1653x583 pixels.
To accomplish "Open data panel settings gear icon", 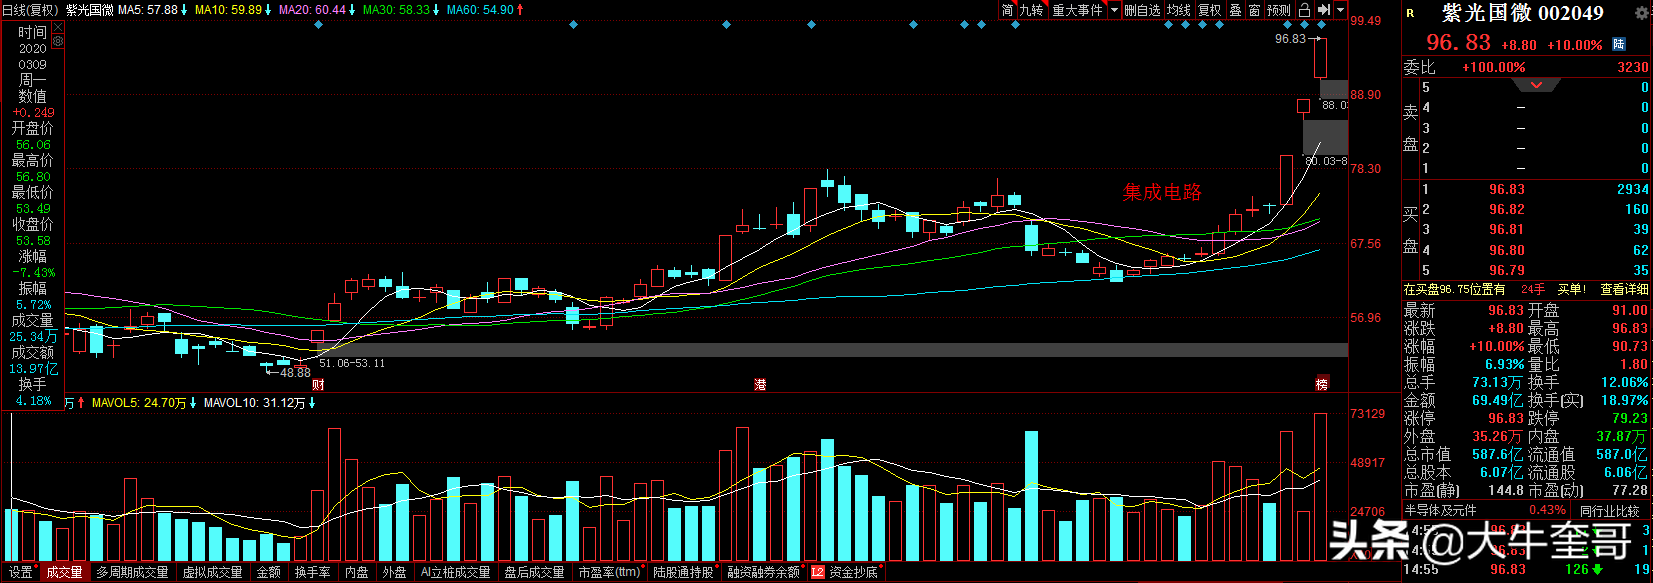I will point(58,42).
